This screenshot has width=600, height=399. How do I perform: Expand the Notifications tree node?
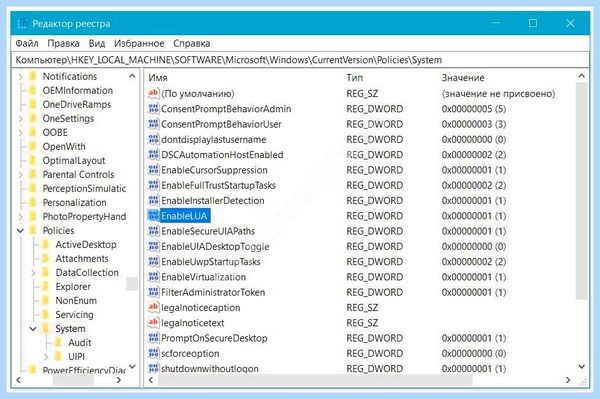(21, 77)
